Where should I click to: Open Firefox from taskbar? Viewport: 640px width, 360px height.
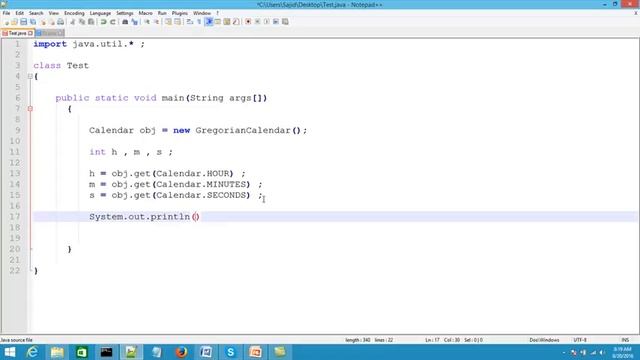click(x=181, y=352)
